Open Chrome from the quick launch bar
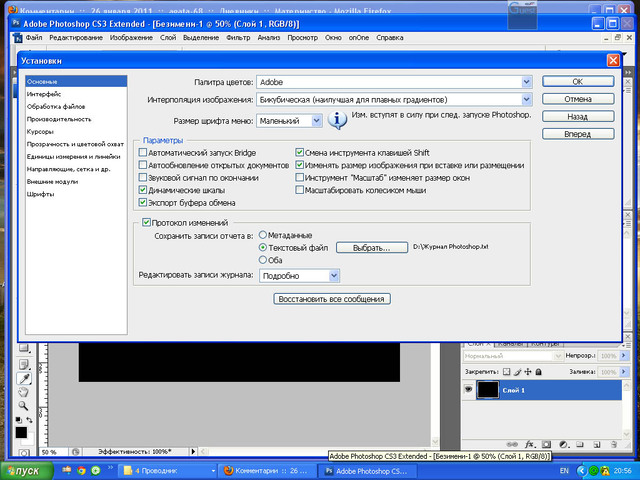 81,471
